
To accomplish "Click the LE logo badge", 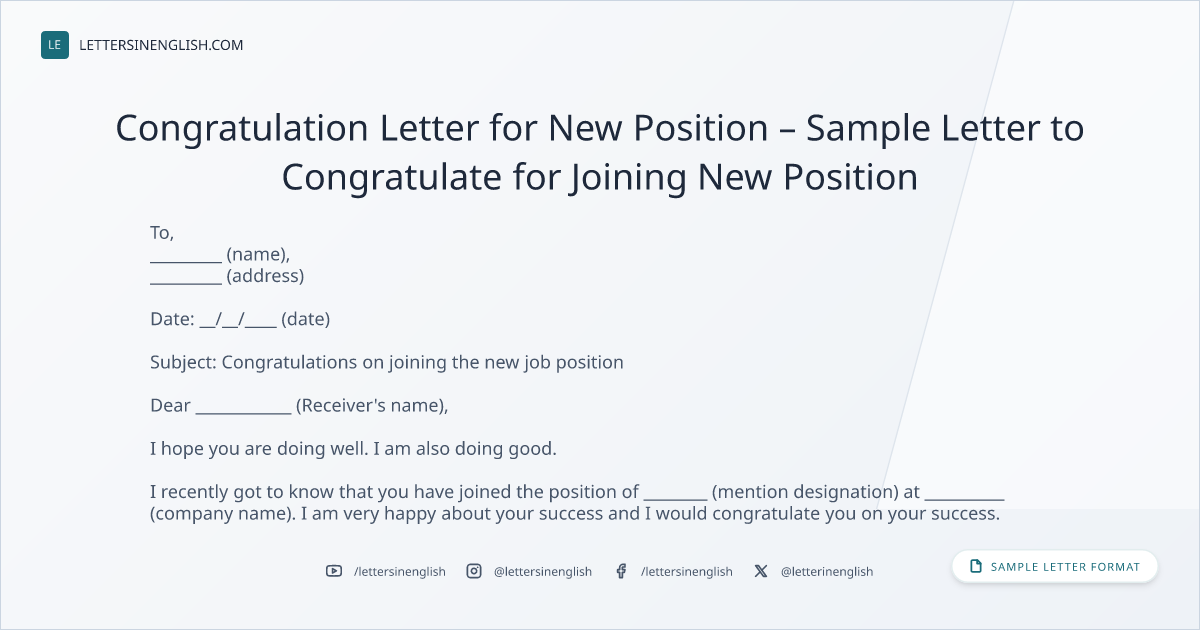I will coord(55,45).
